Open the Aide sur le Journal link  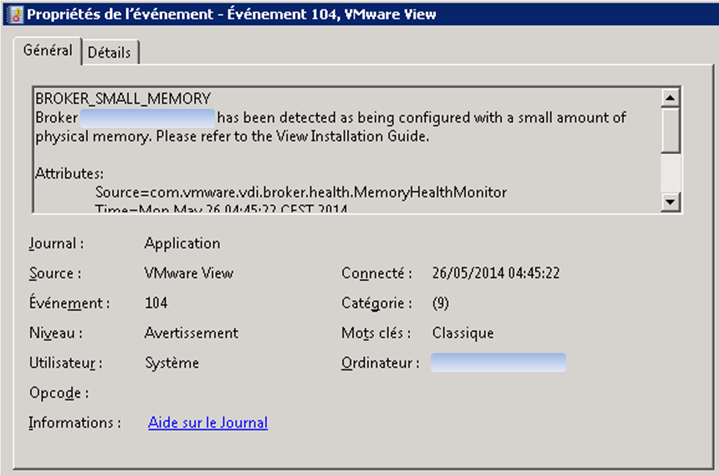coord(208,423)
